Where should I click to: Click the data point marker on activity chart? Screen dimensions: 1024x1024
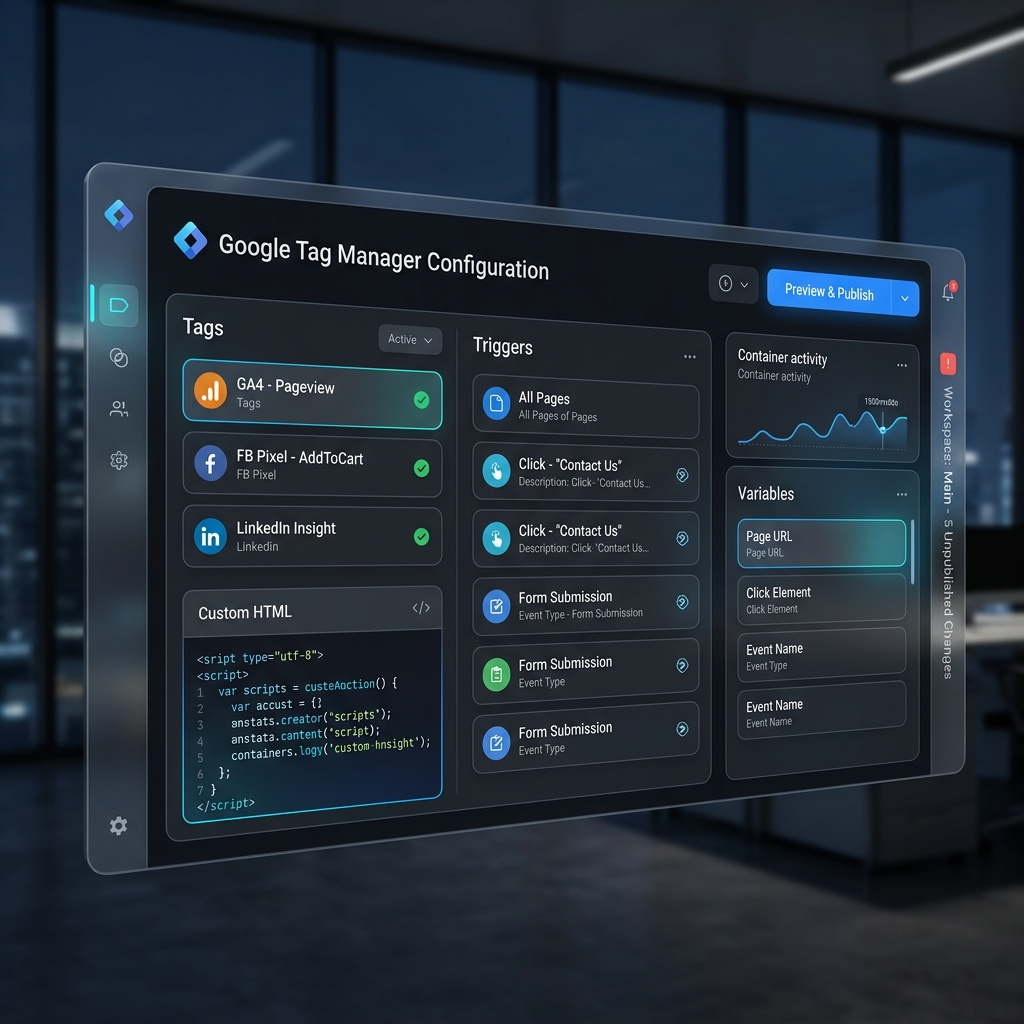point(883,430)
